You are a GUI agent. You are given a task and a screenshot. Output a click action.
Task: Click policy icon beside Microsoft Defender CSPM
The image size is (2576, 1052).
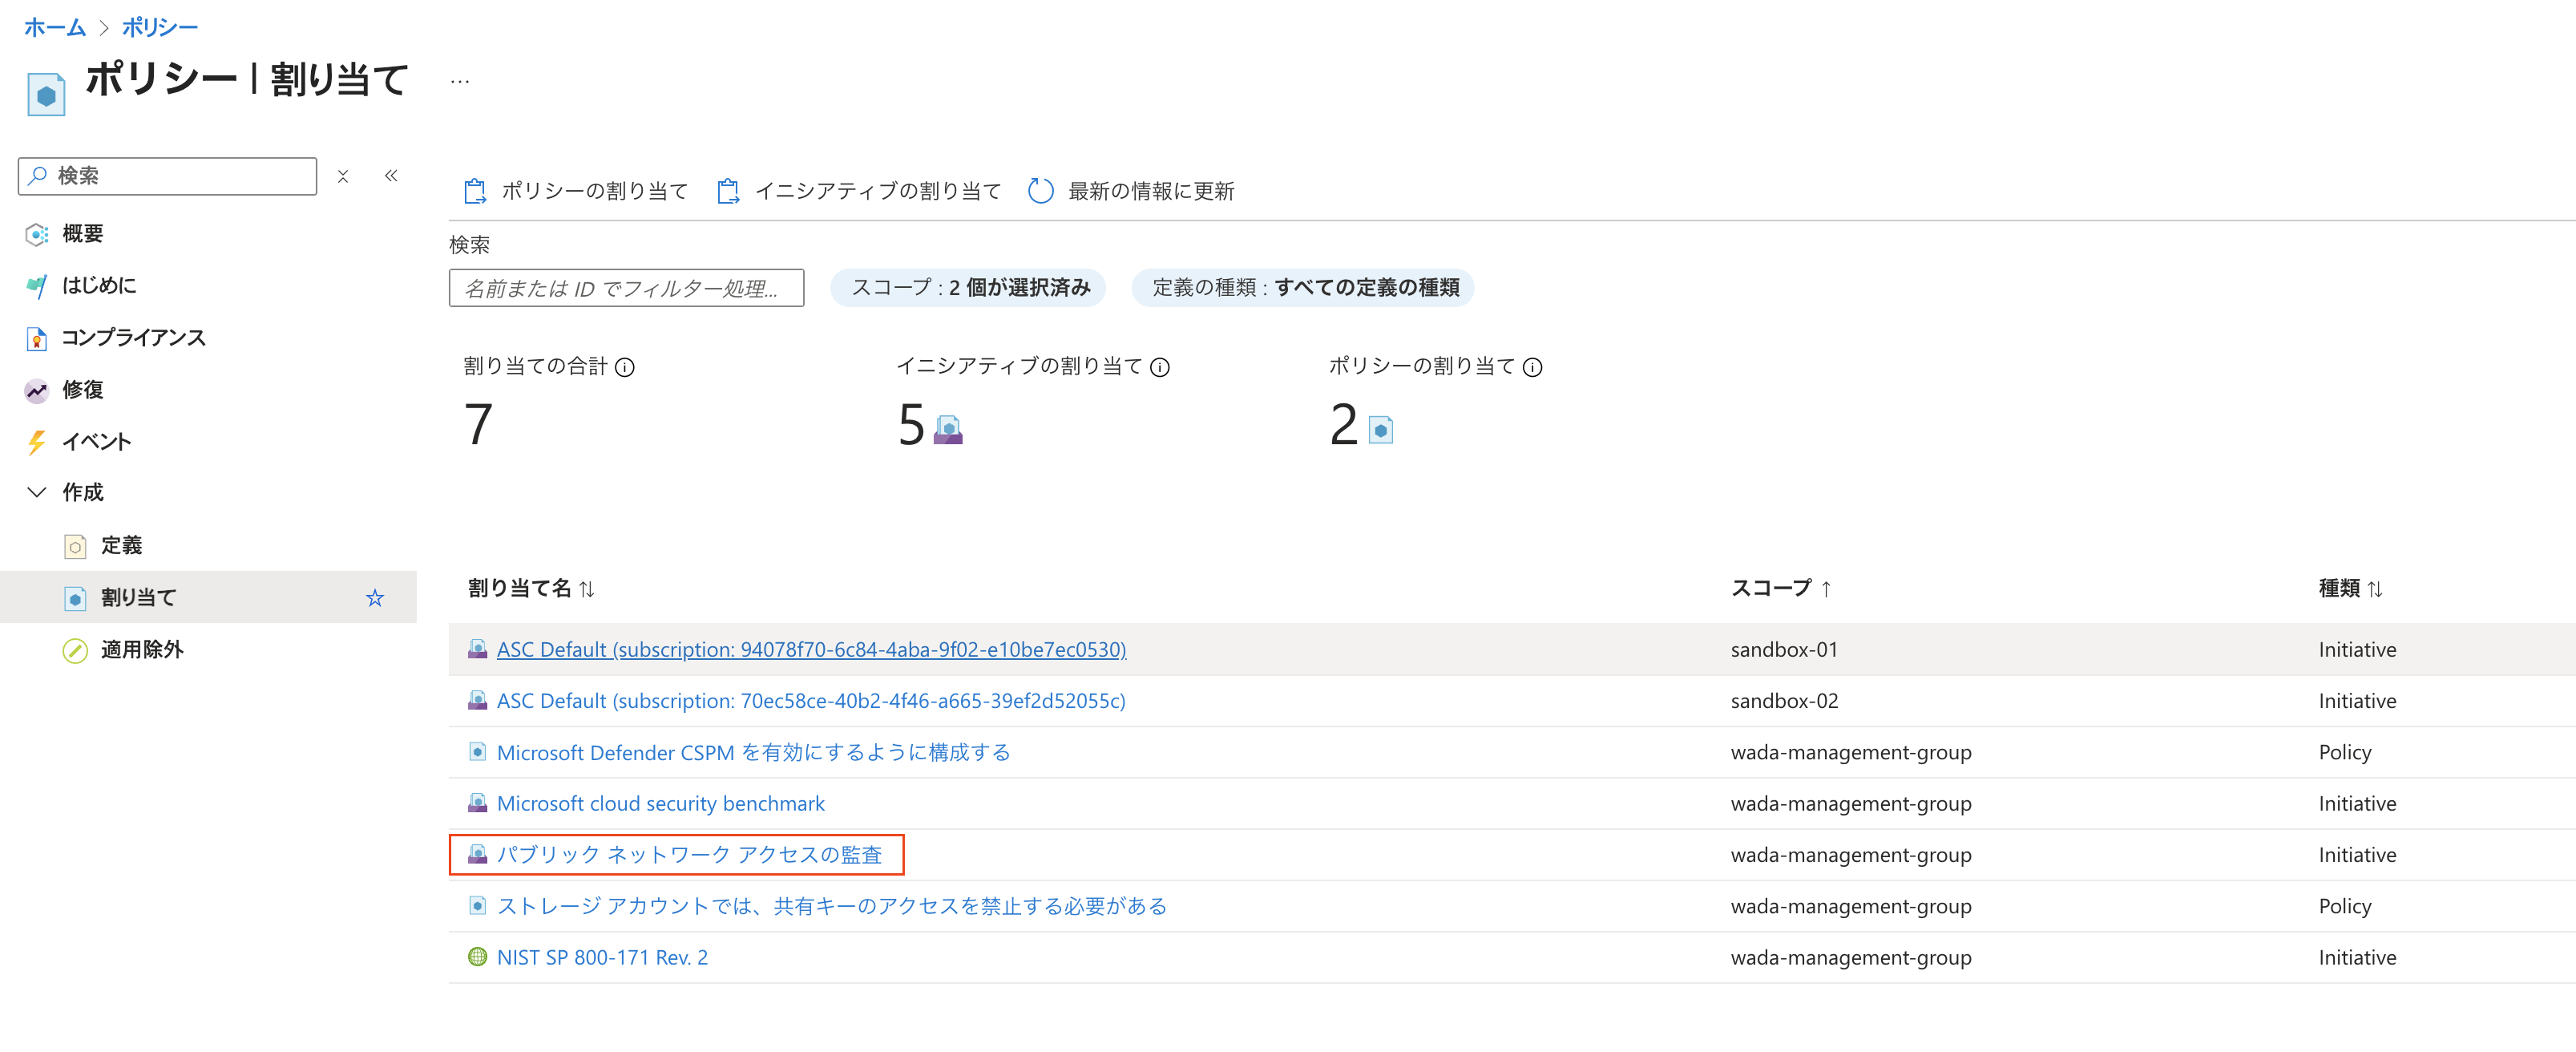(x=478, y=752)
